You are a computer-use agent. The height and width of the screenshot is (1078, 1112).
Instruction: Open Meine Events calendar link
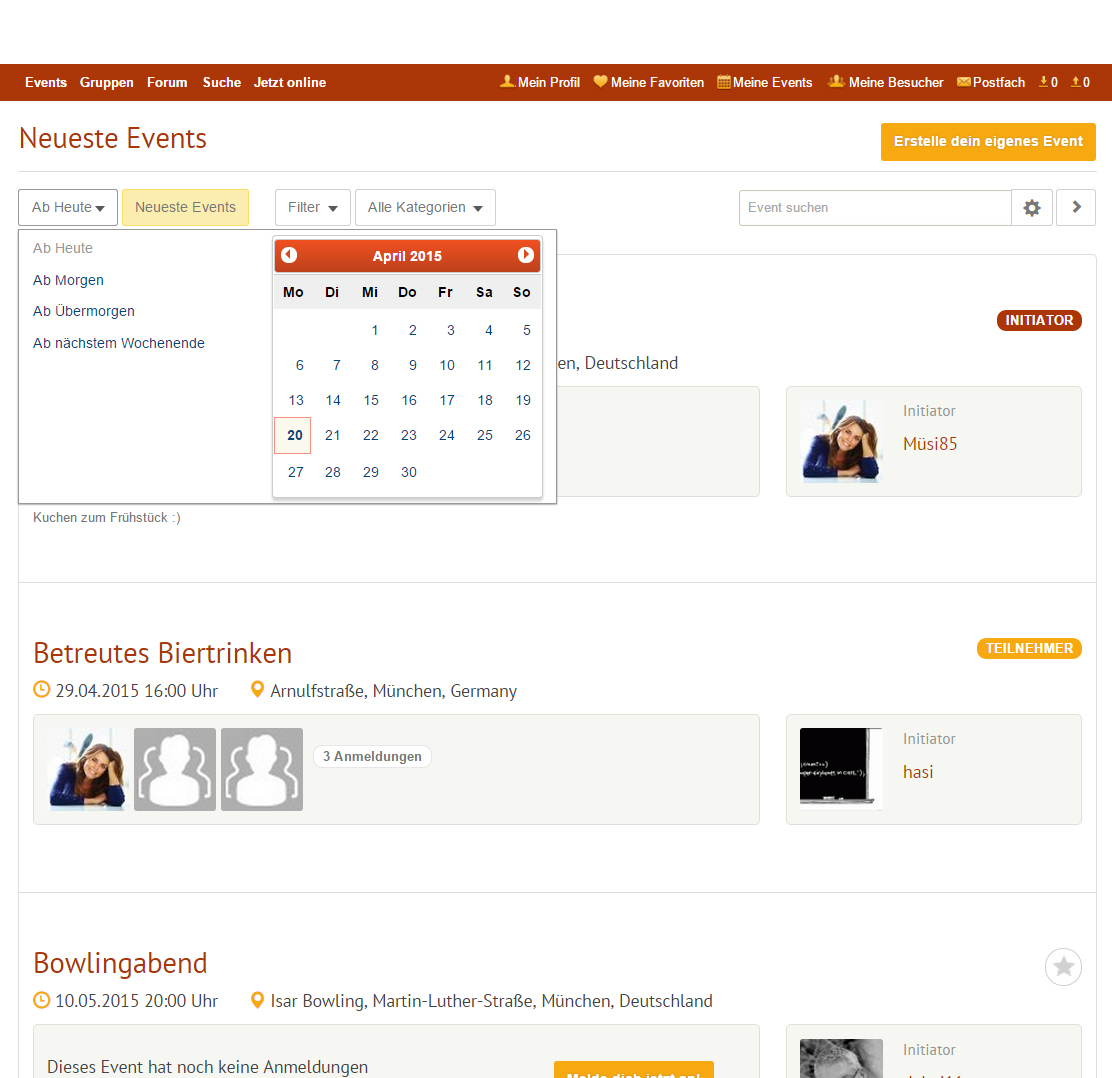point(765,82)
